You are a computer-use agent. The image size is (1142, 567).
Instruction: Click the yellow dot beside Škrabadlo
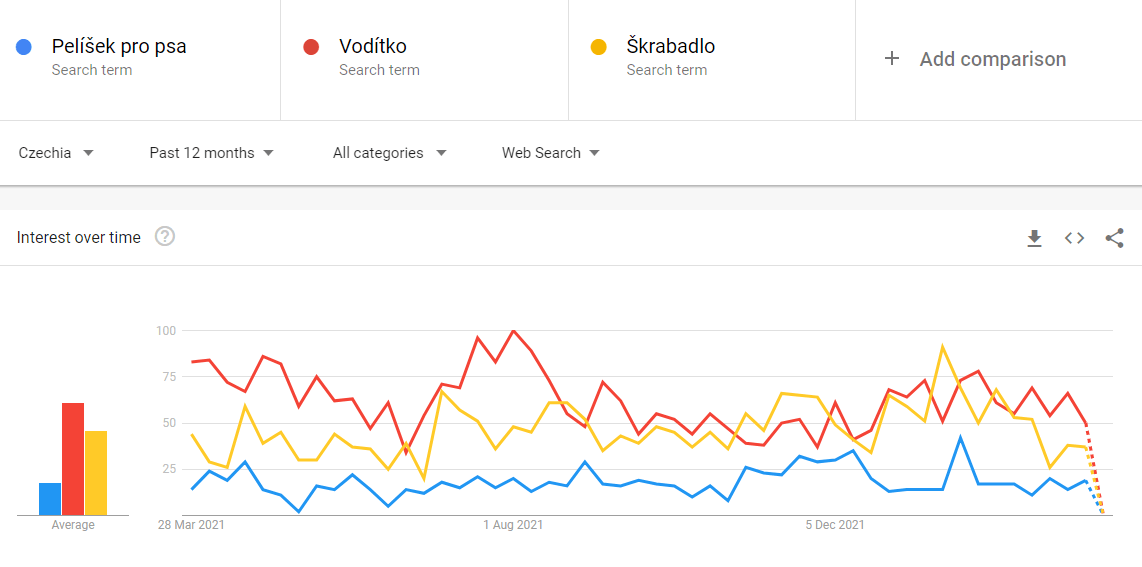coord(599,47)
